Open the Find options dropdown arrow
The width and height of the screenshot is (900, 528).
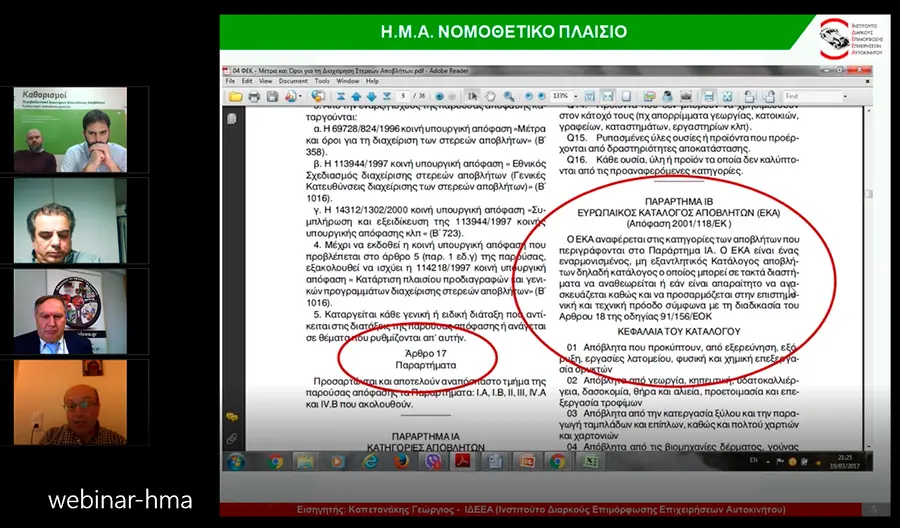[845, 96]
